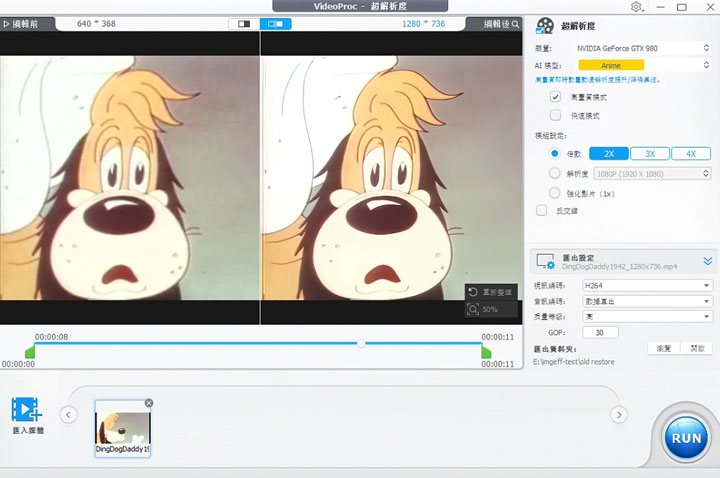
Task: Open the quality level dropdown
Action: (647, 316)
